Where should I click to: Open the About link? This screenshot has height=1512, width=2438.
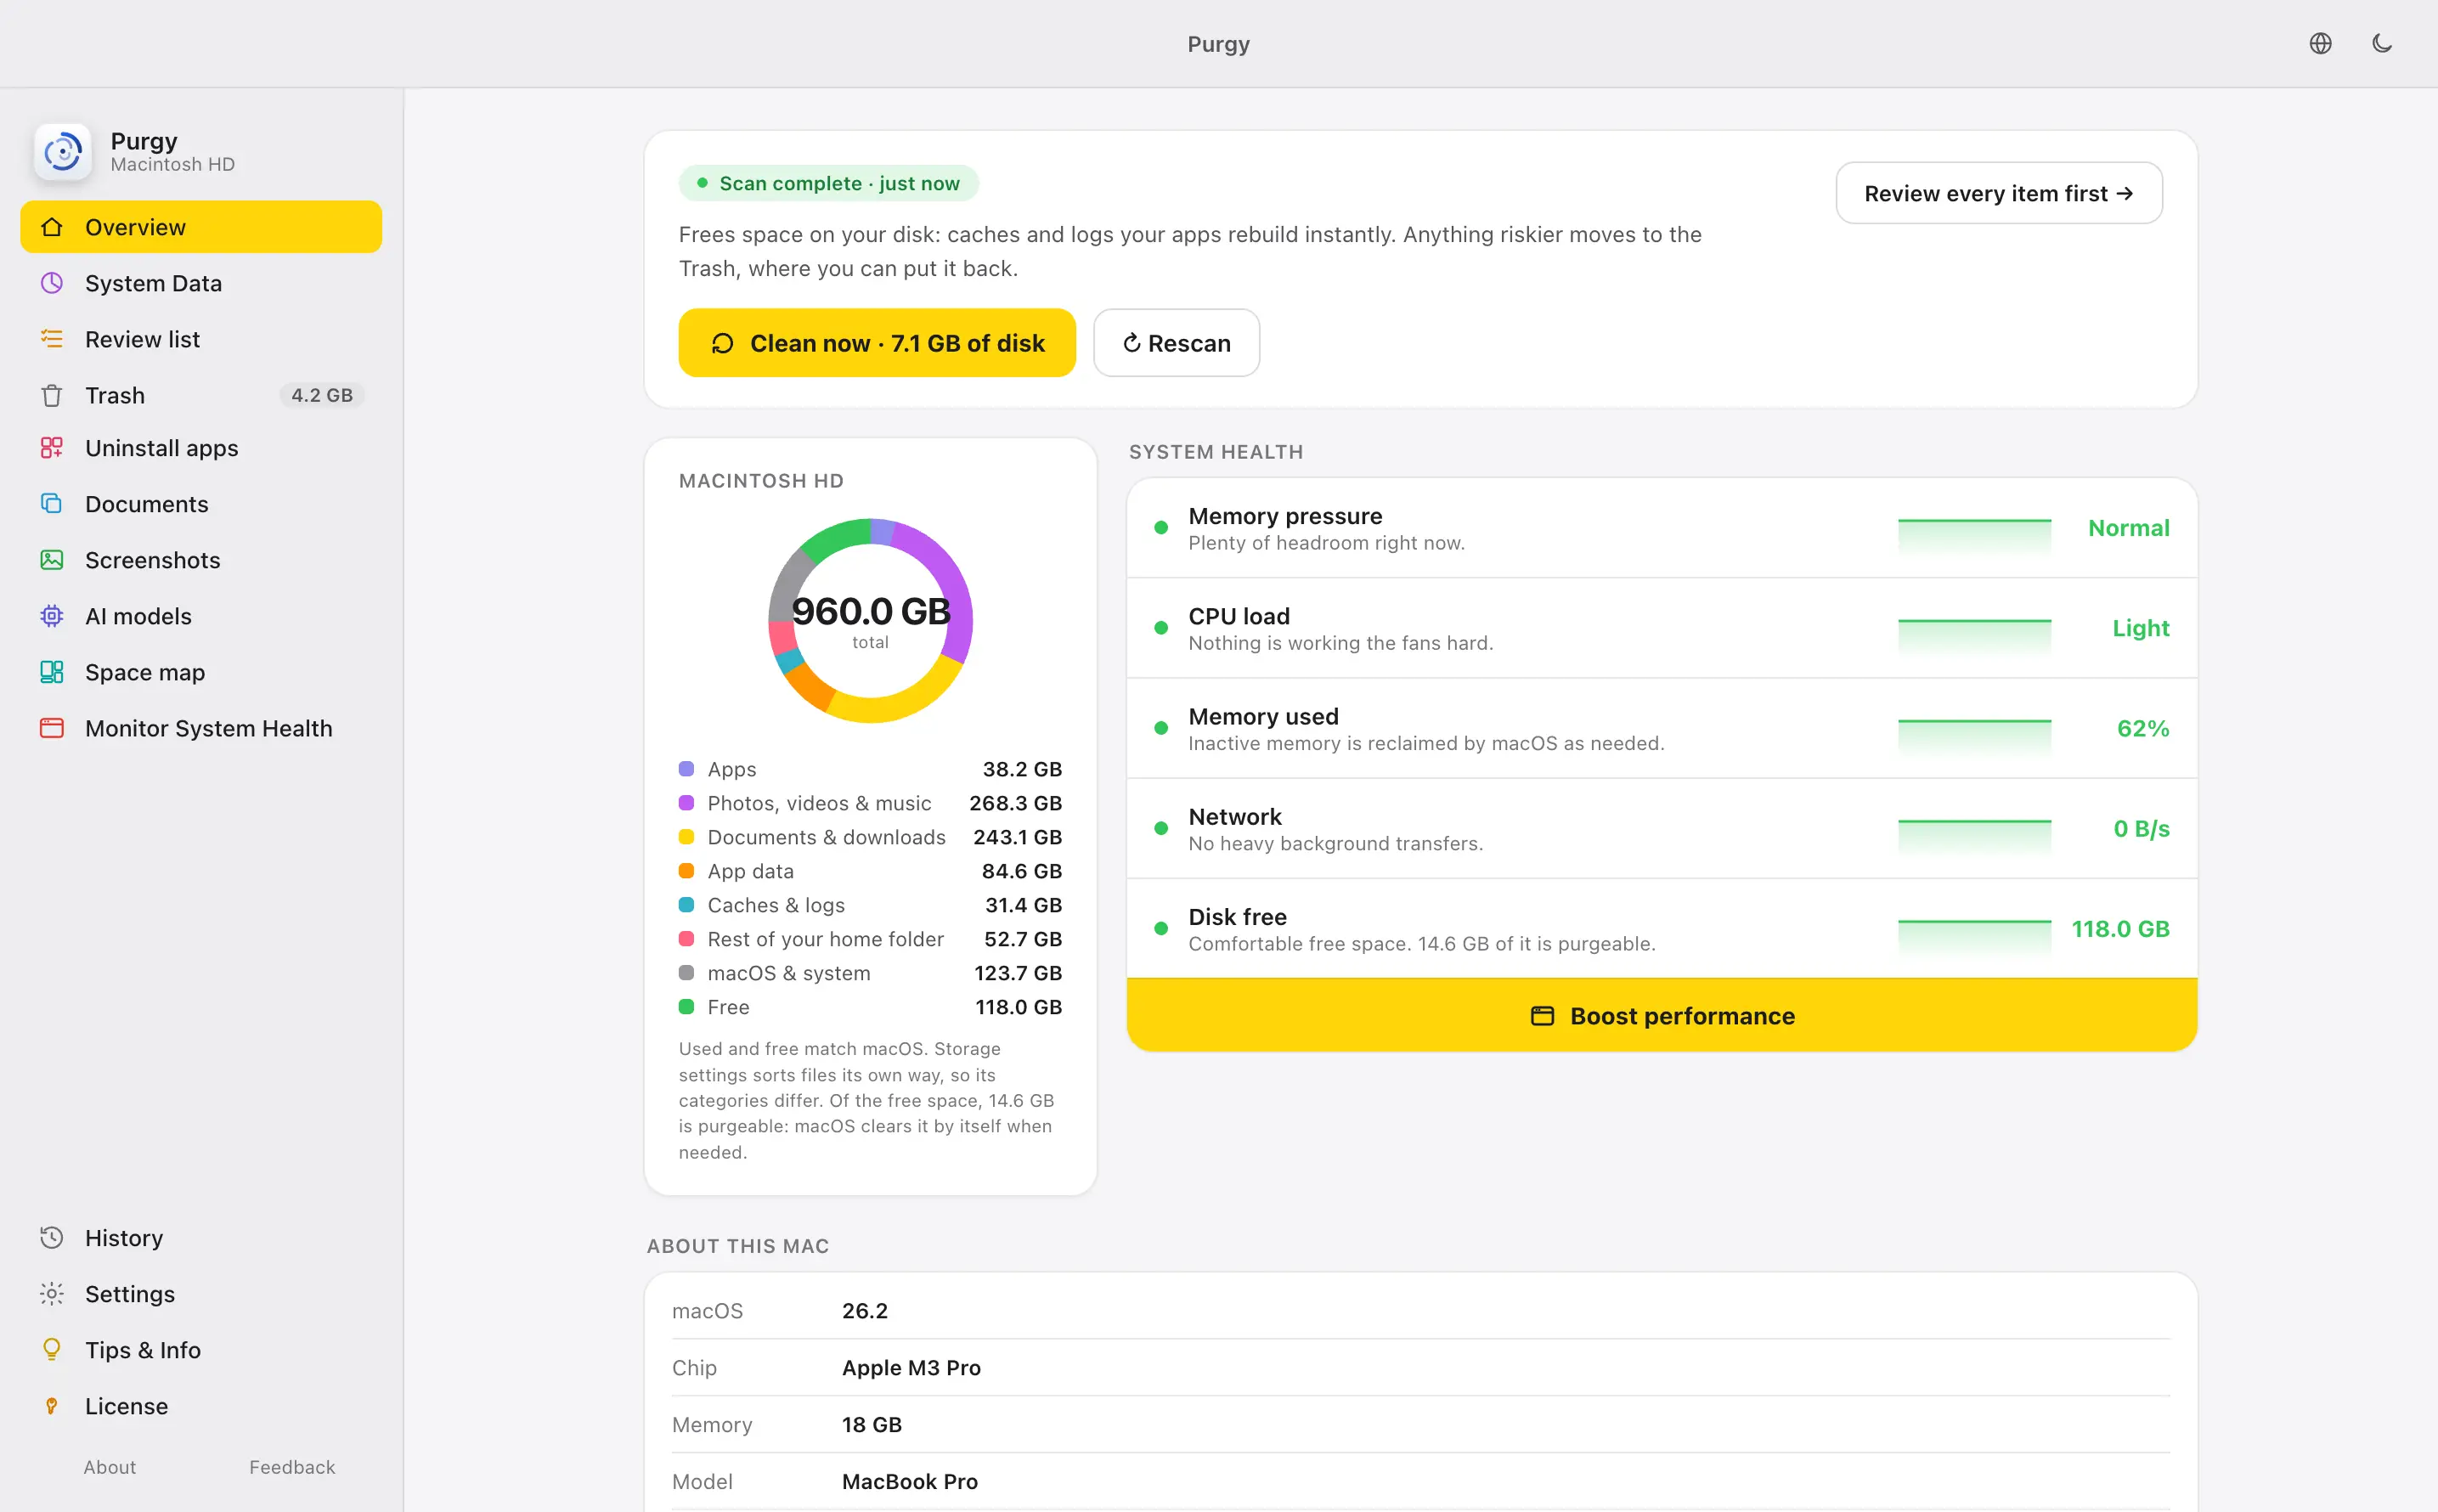click(x=110, y=1467)
